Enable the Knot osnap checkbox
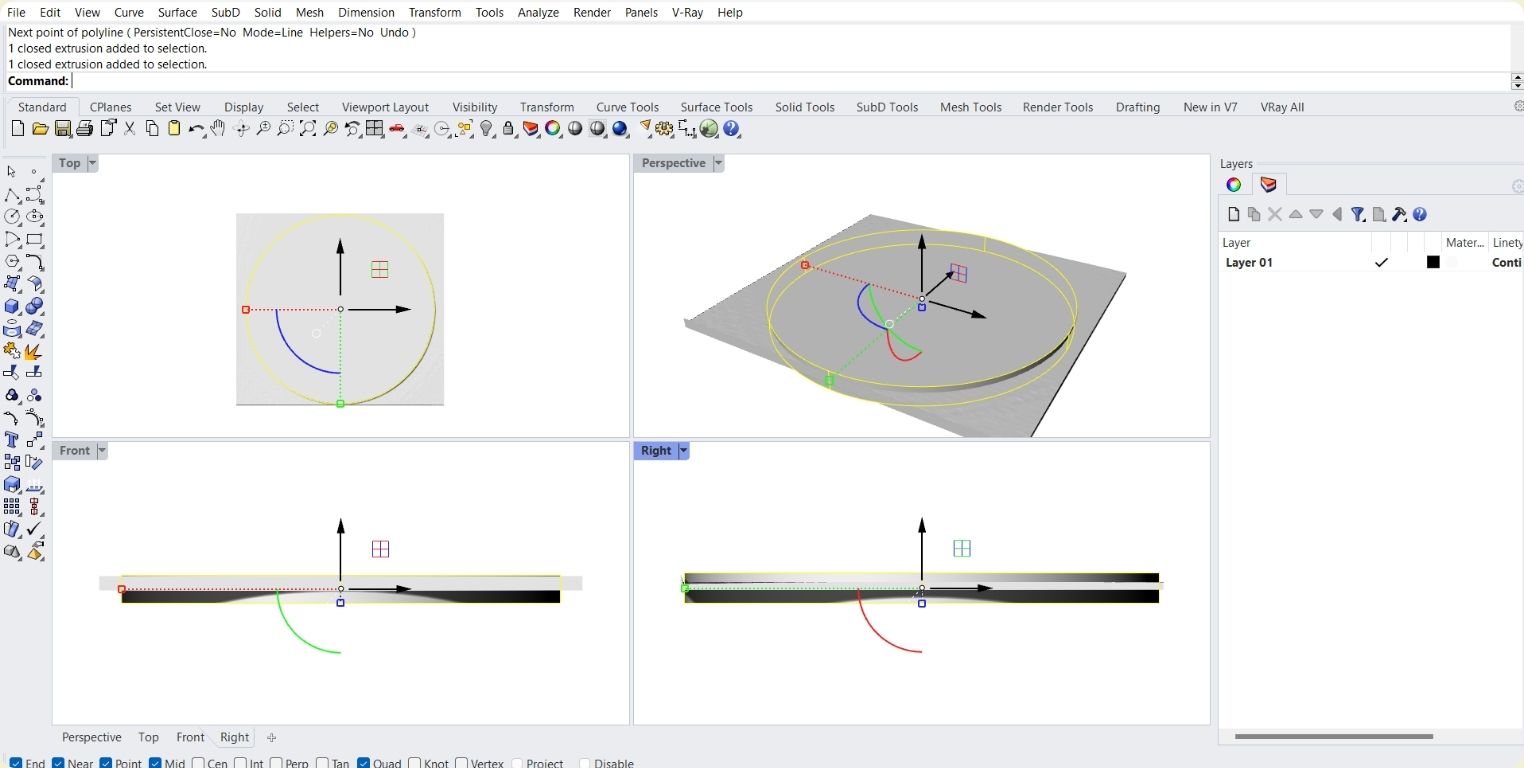The height and width of the screenshot is (768, 1524). pyautogui.click(x=415, y=763)
